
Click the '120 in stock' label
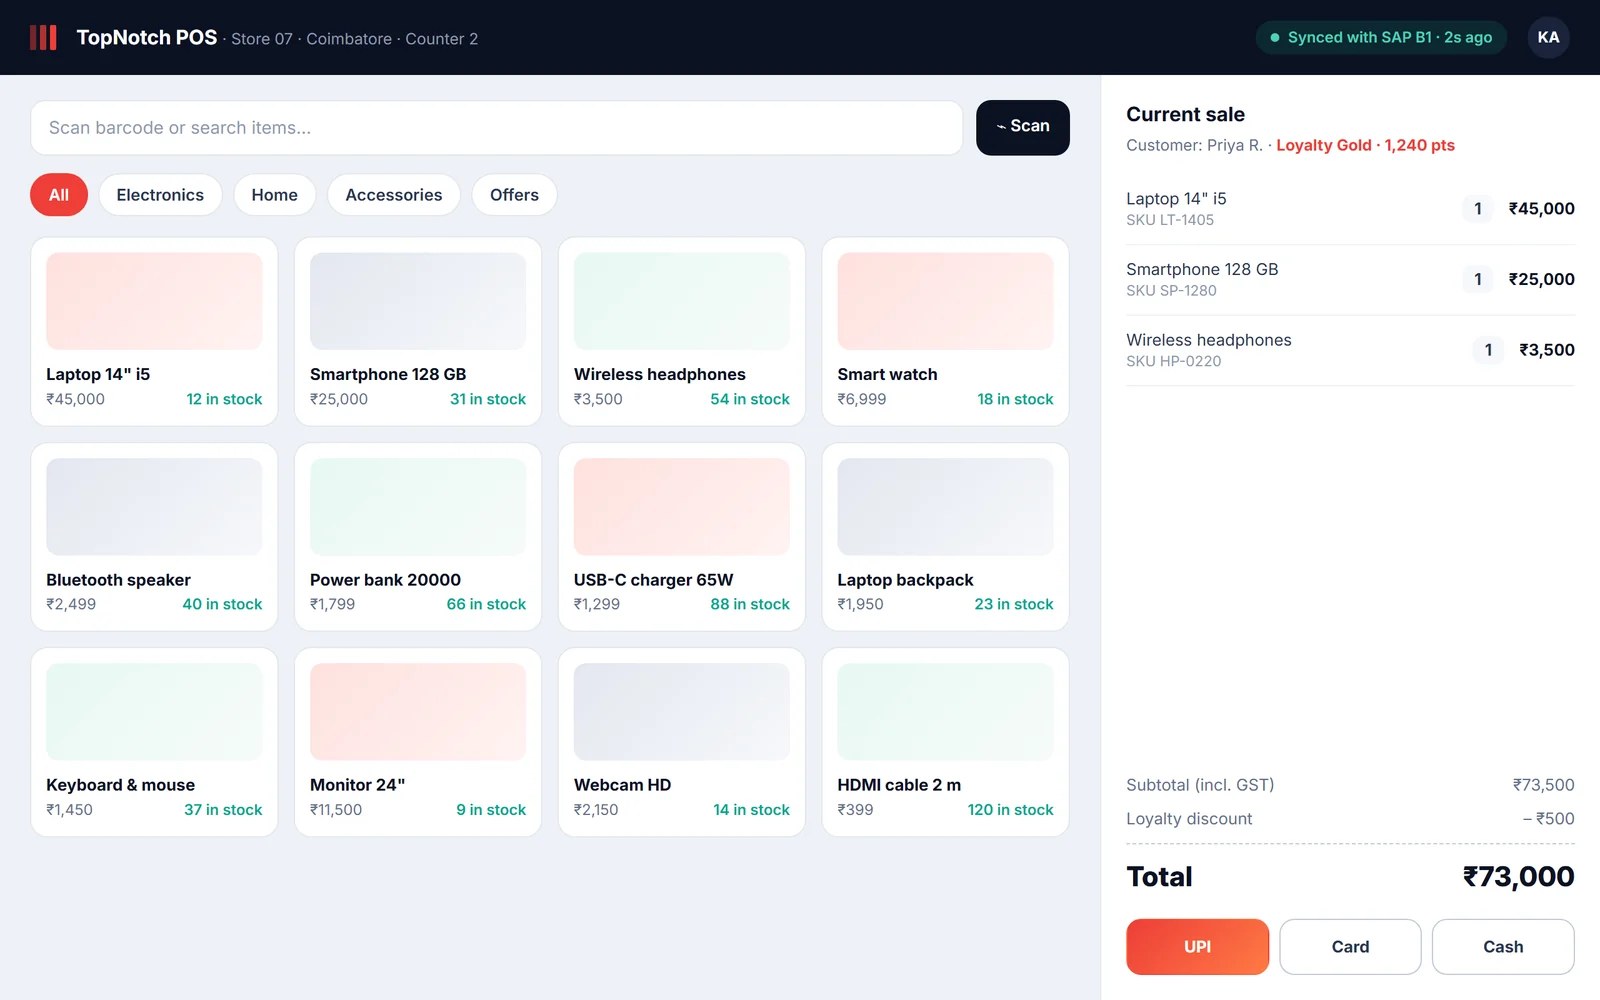tap(1010, 810)
